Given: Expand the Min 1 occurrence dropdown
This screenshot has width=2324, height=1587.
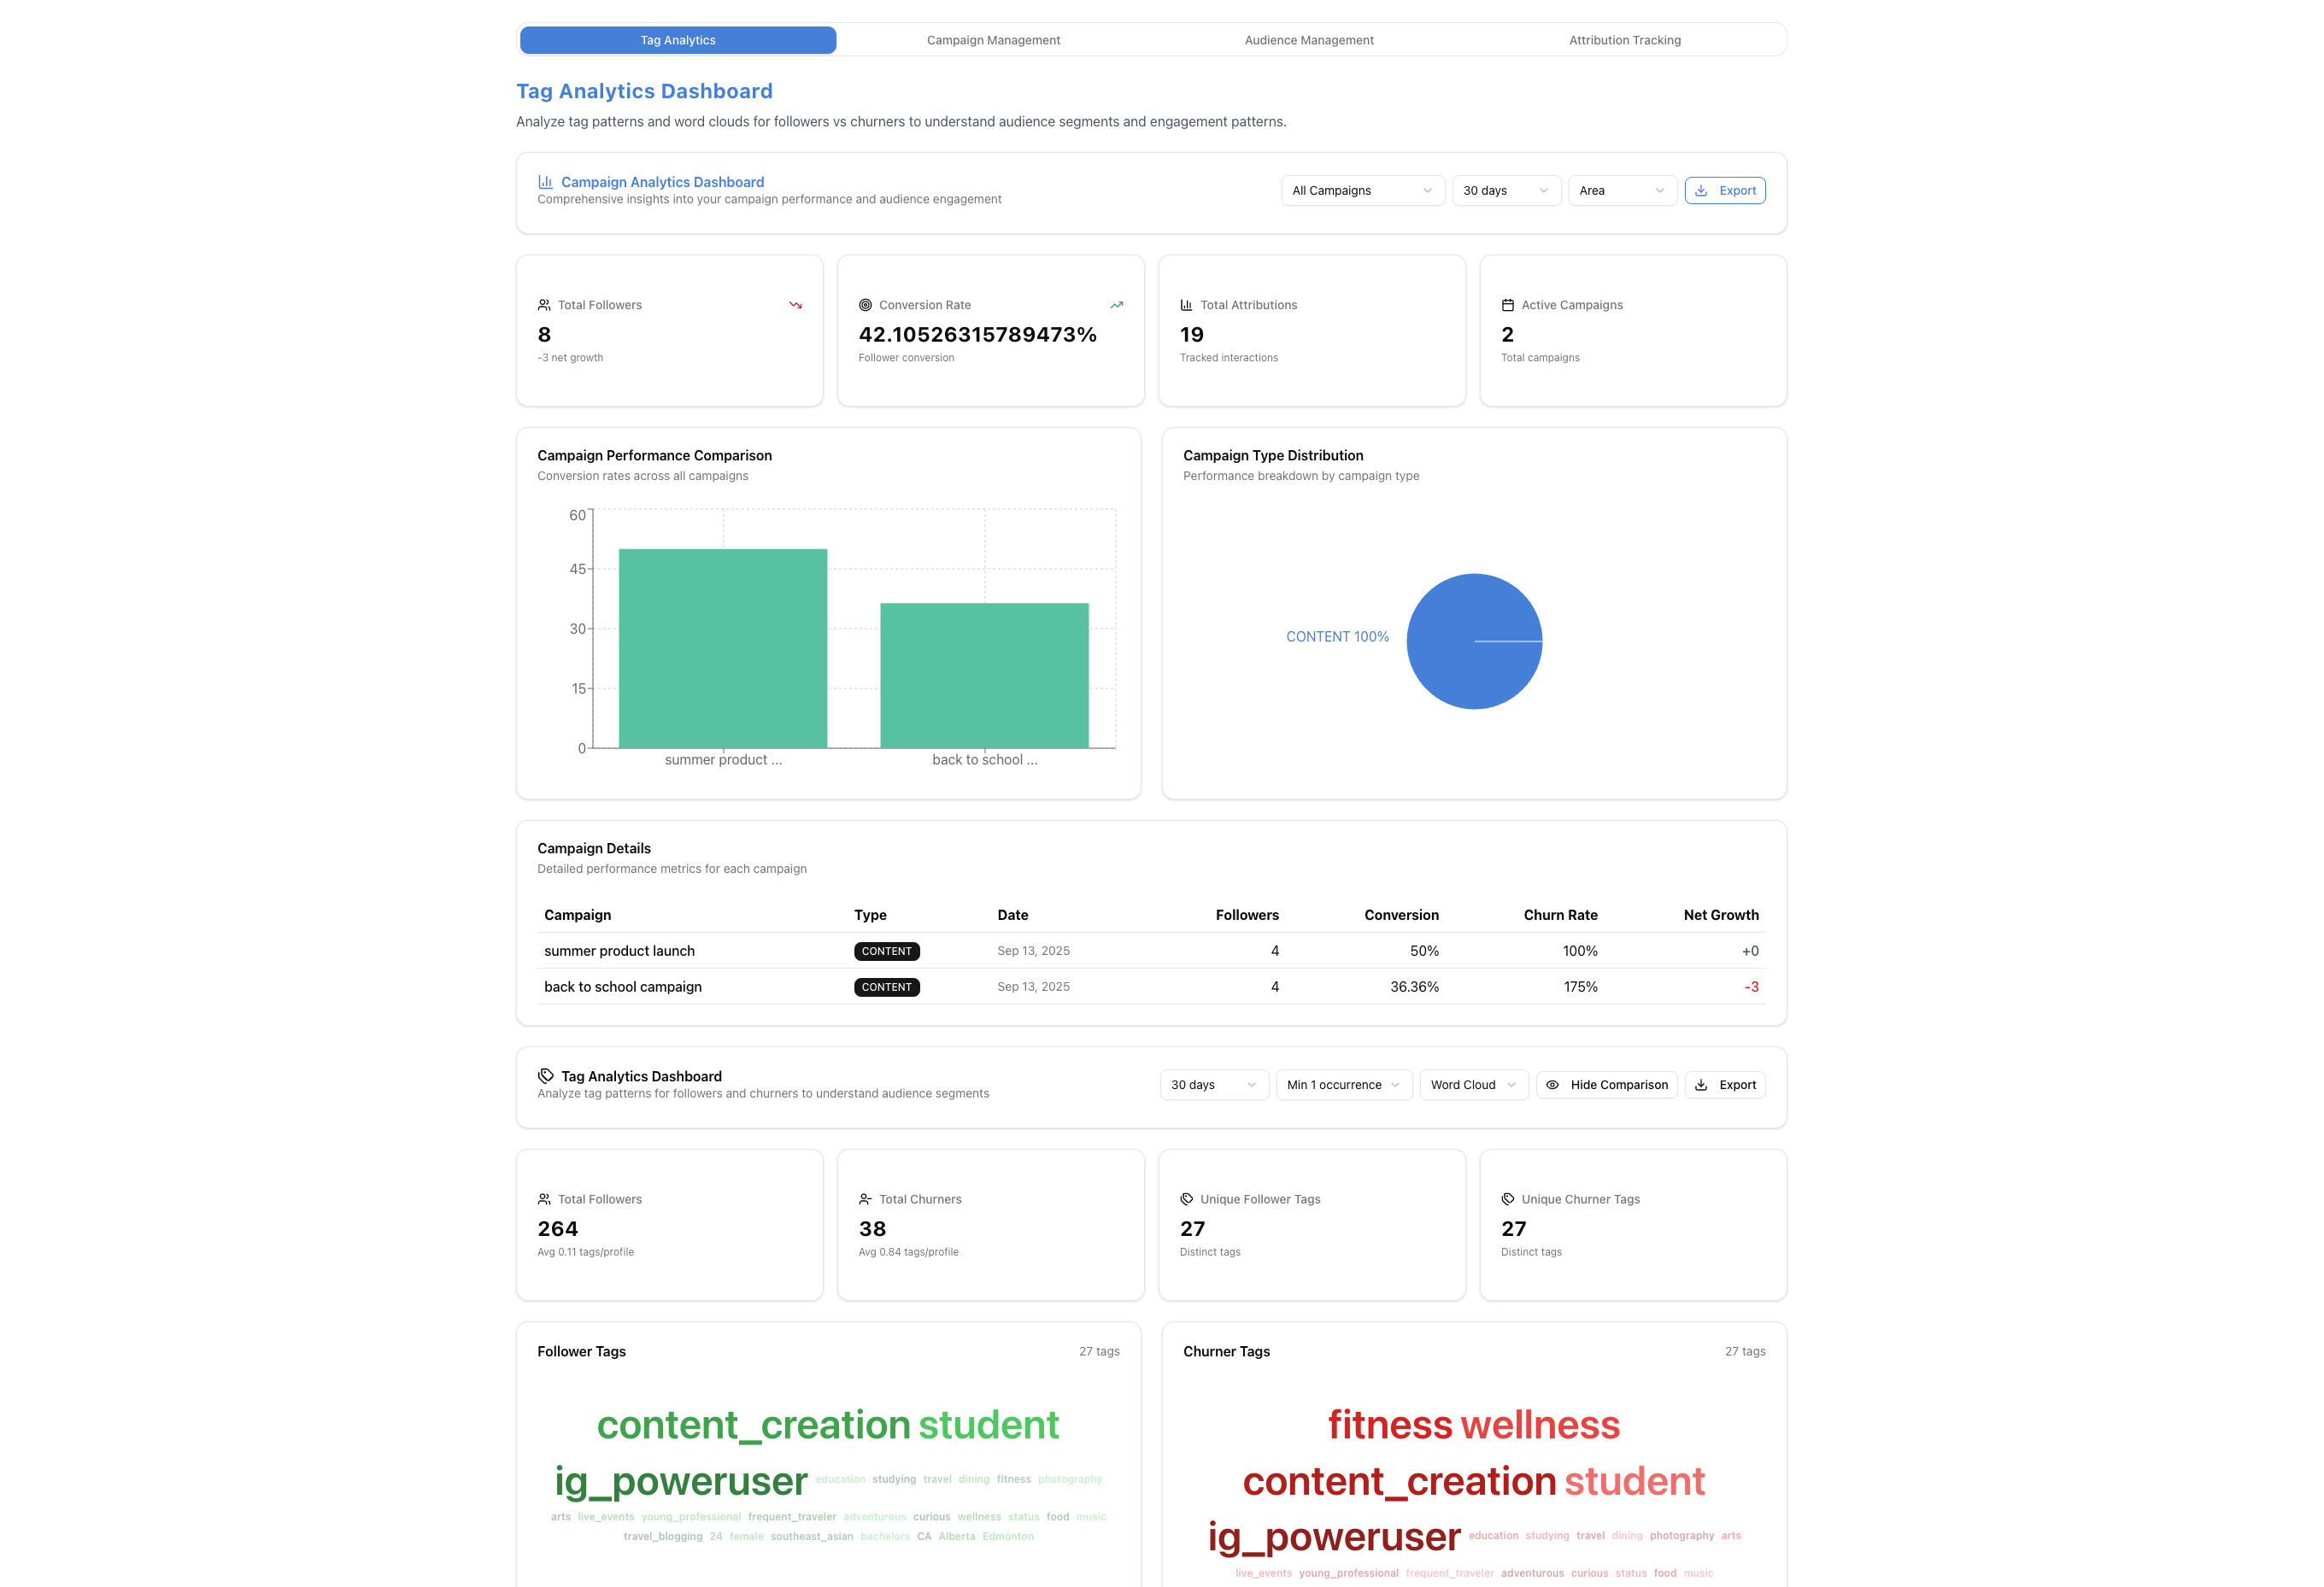Looking at the screenshot, I should (x=1343, y=1085).
